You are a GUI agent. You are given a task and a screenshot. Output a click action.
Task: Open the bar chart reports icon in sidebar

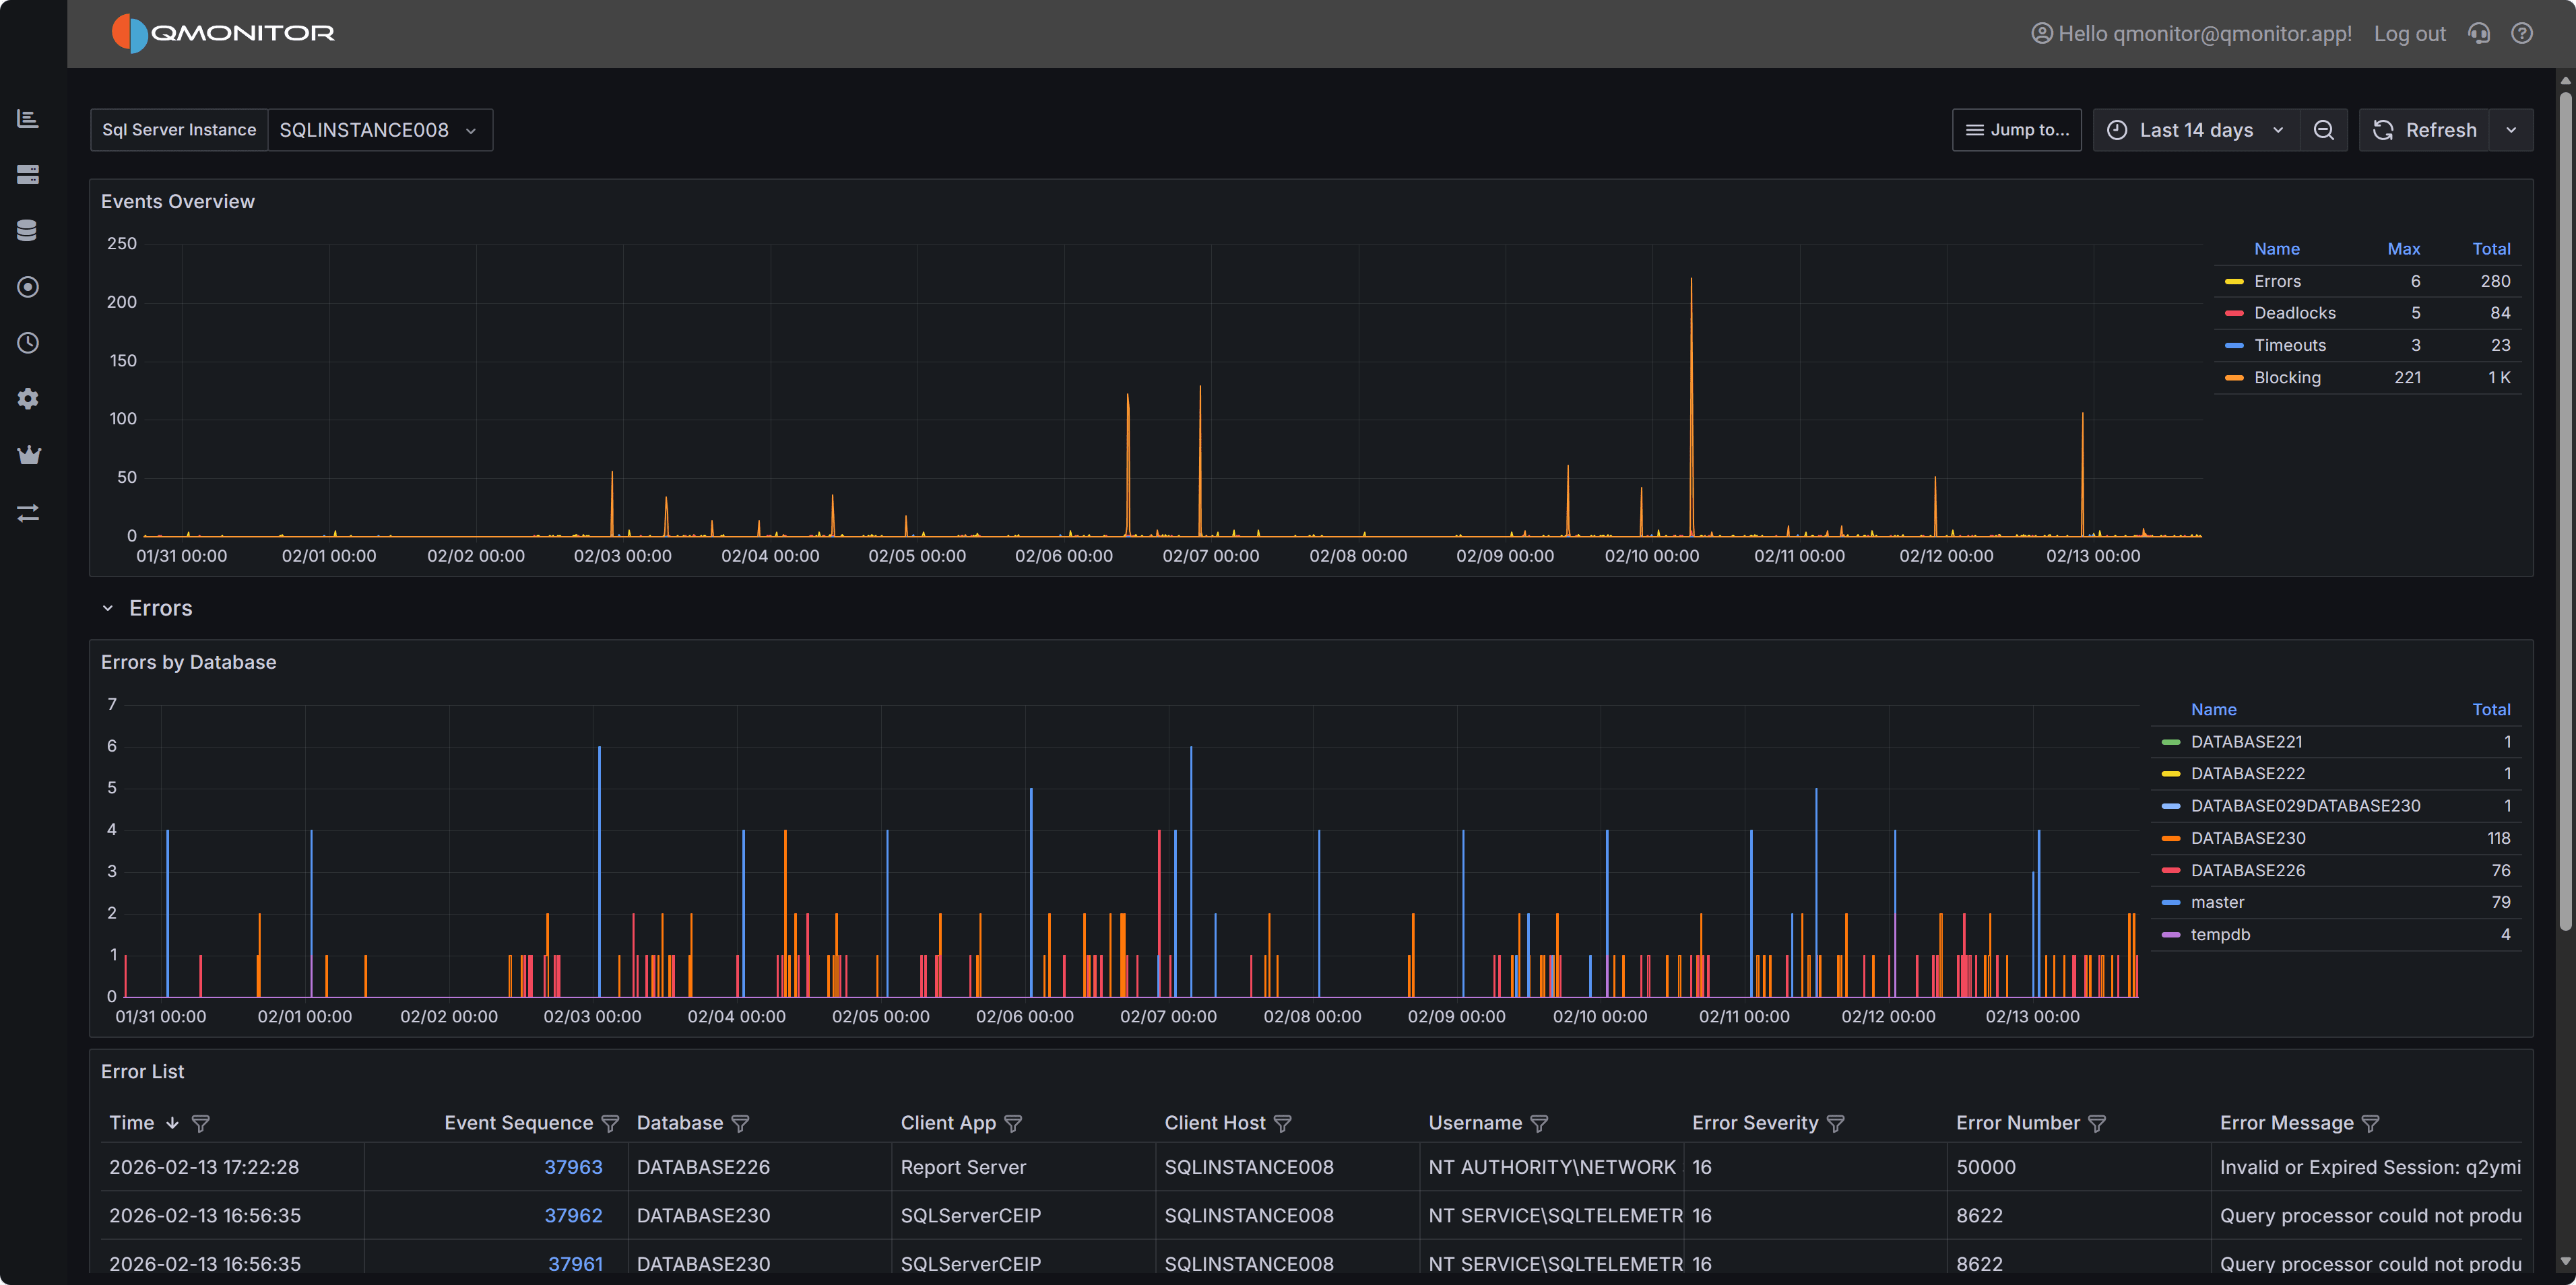tap(28, 118)
